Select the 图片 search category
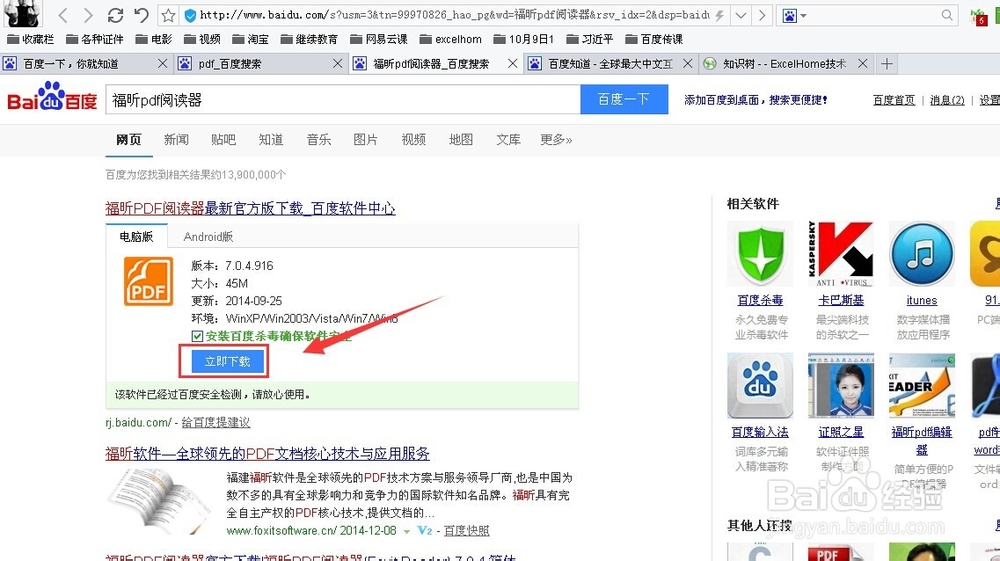 click(365, 140)
